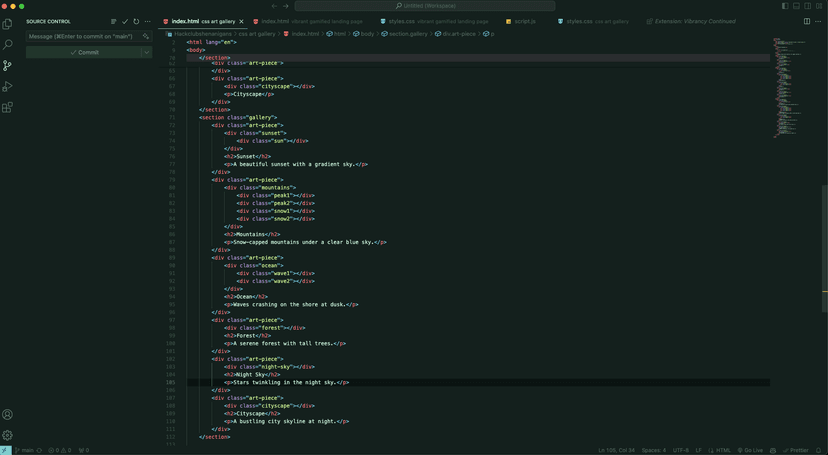Screen dimensions: 828x455
Task: Open the dropdown arrow beside Commit button
Action: (x=146, y=52)
